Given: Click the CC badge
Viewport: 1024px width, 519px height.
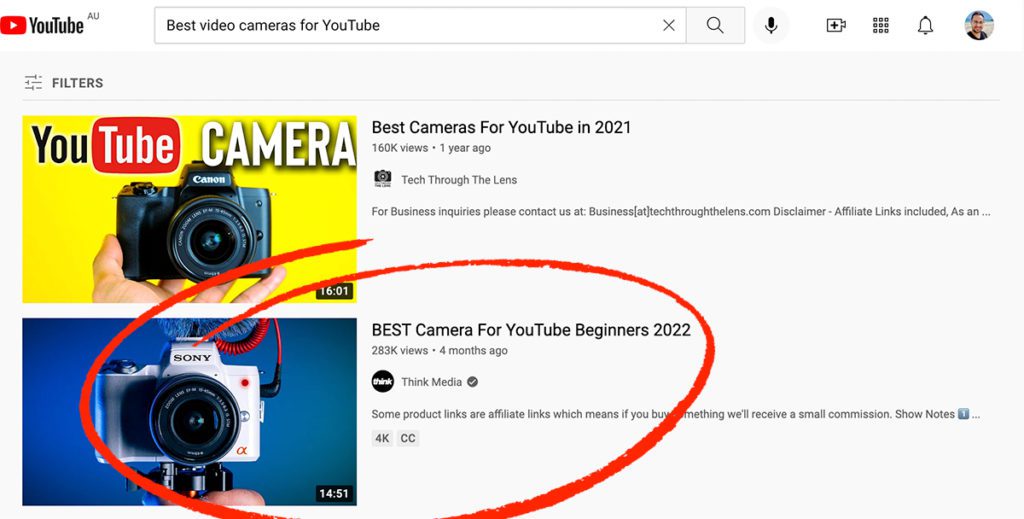Looking at the screenshot, I should [408, 438].
